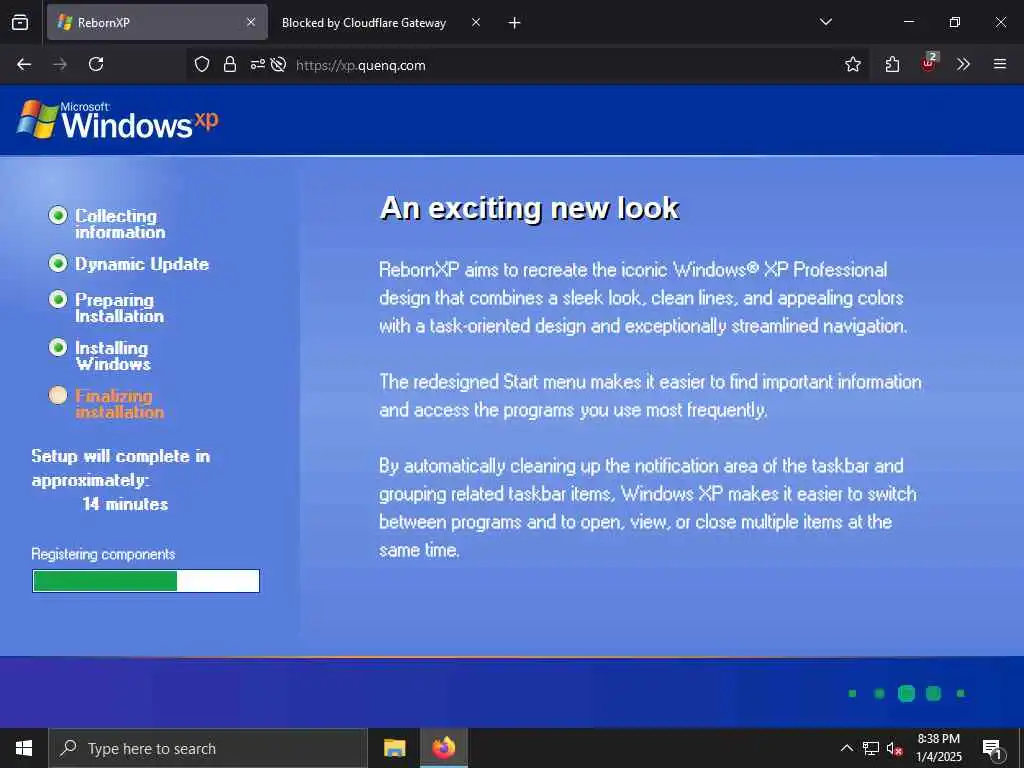Click the Type here to search box
The height and width of the screenshot is (768, 1024).
[208, 748]
